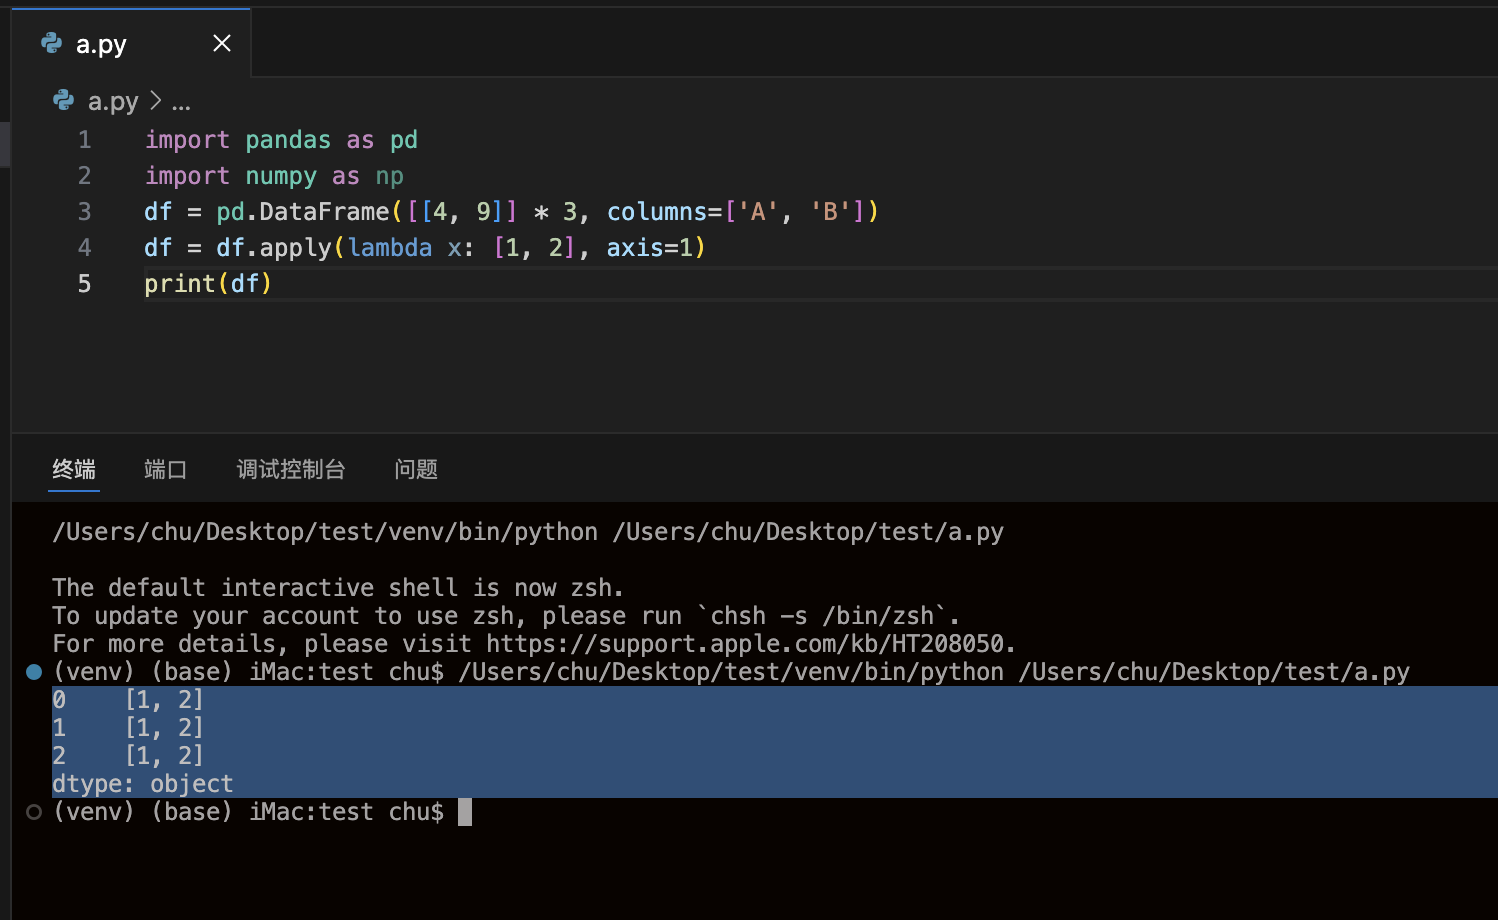Click the Python file icon in the breadcrumb
This screenshot has width=1498, height=920.
coord(64,101)
